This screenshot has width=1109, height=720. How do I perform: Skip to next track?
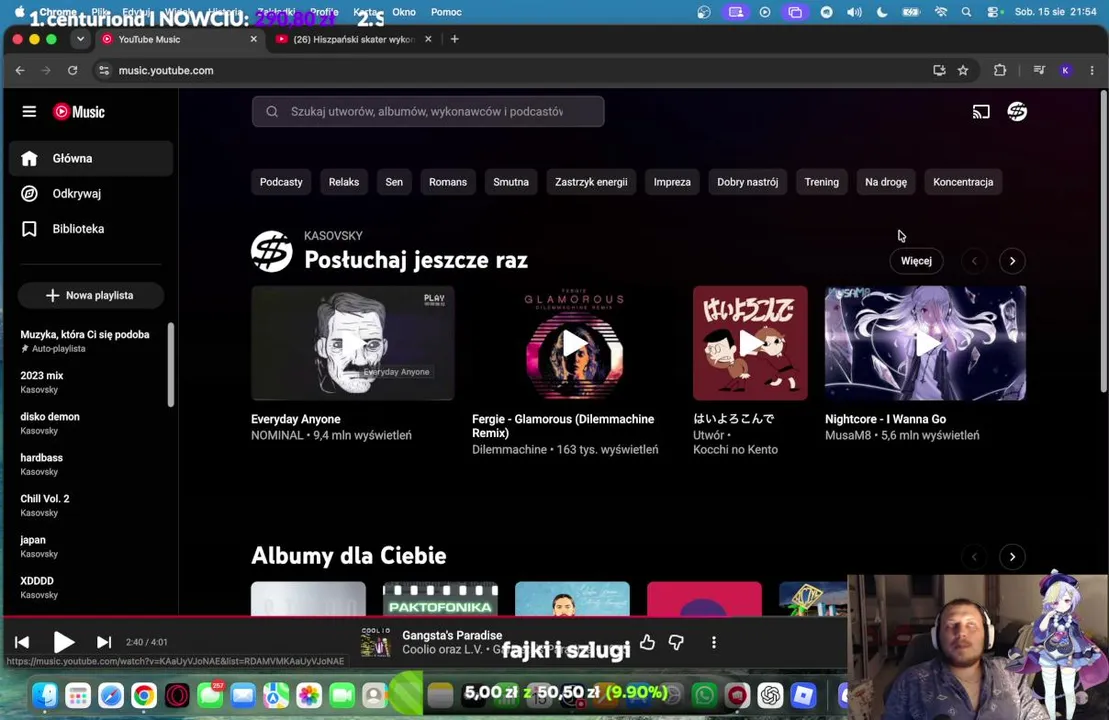(x=104, y=642)
